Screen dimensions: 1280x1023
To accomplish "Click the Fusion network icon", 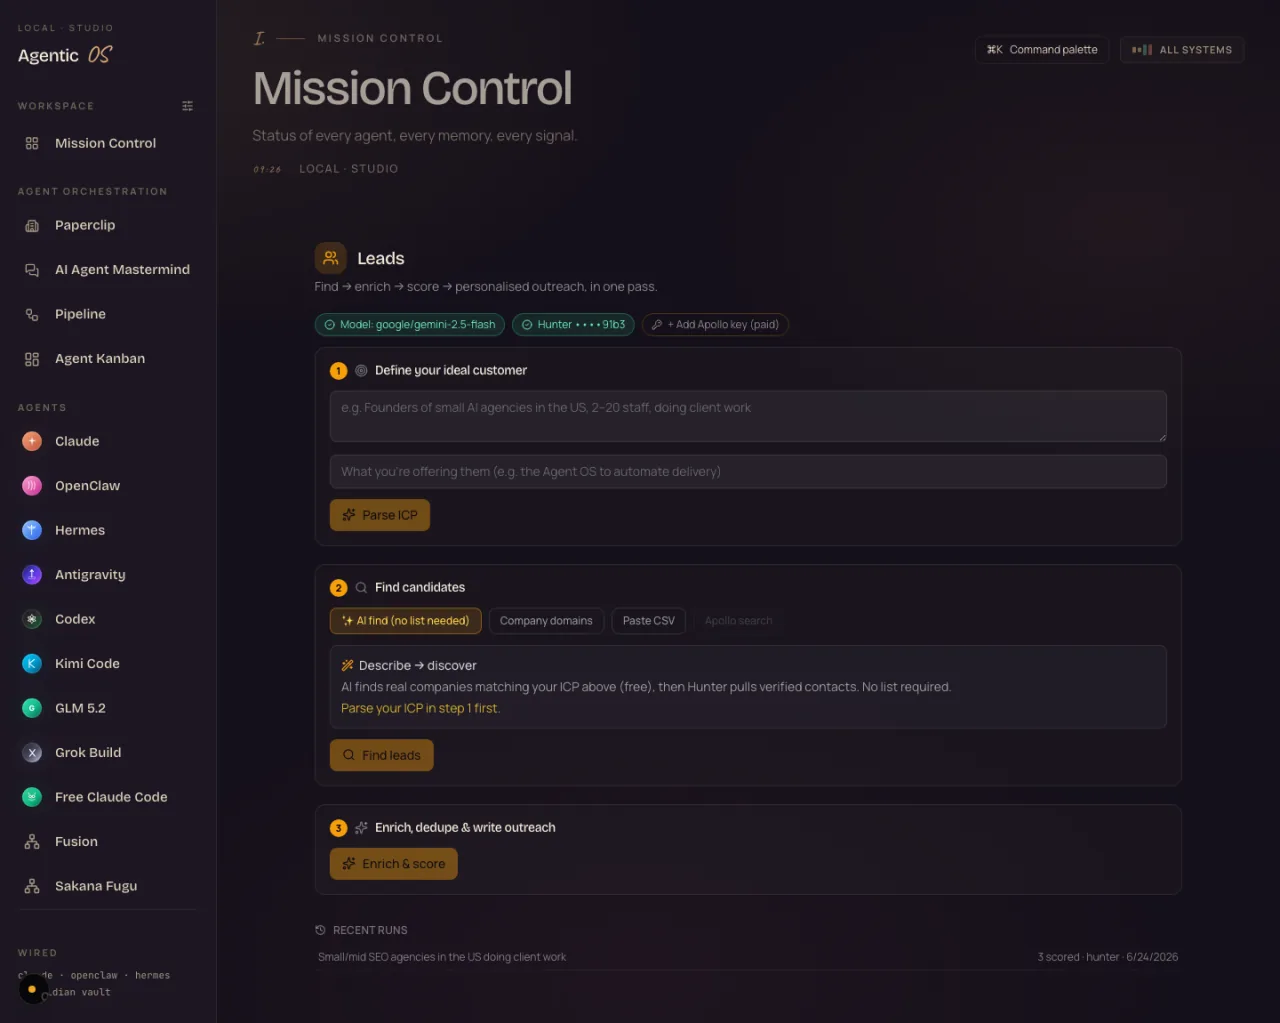I will click(32, 842).
